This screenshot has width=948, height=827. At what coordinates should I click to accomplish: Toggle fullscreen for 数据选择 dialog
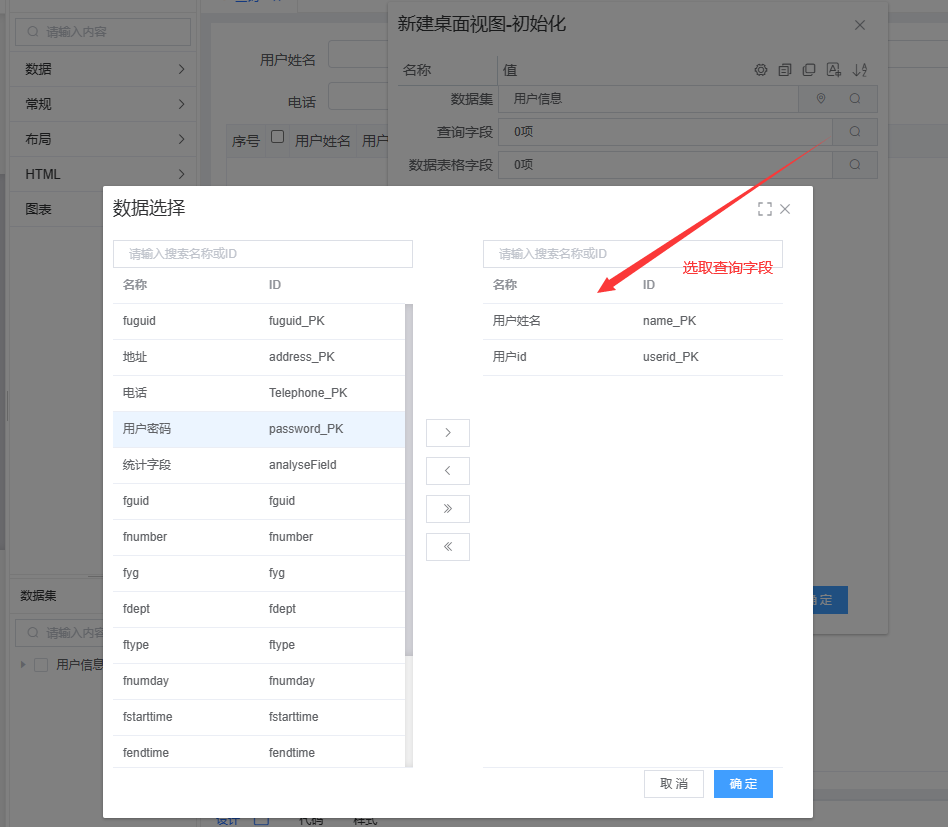(x=765, y=209)
